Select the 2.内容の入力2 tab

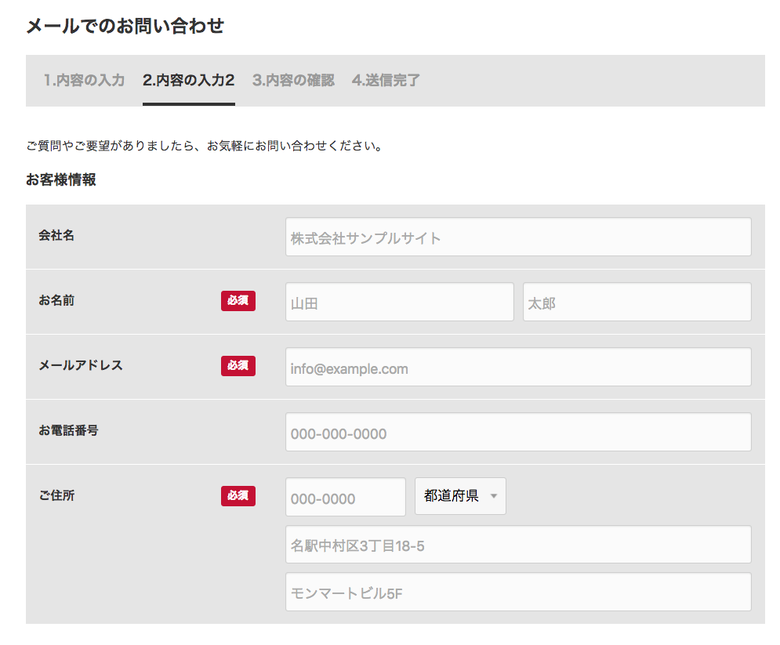pos(188,80)
